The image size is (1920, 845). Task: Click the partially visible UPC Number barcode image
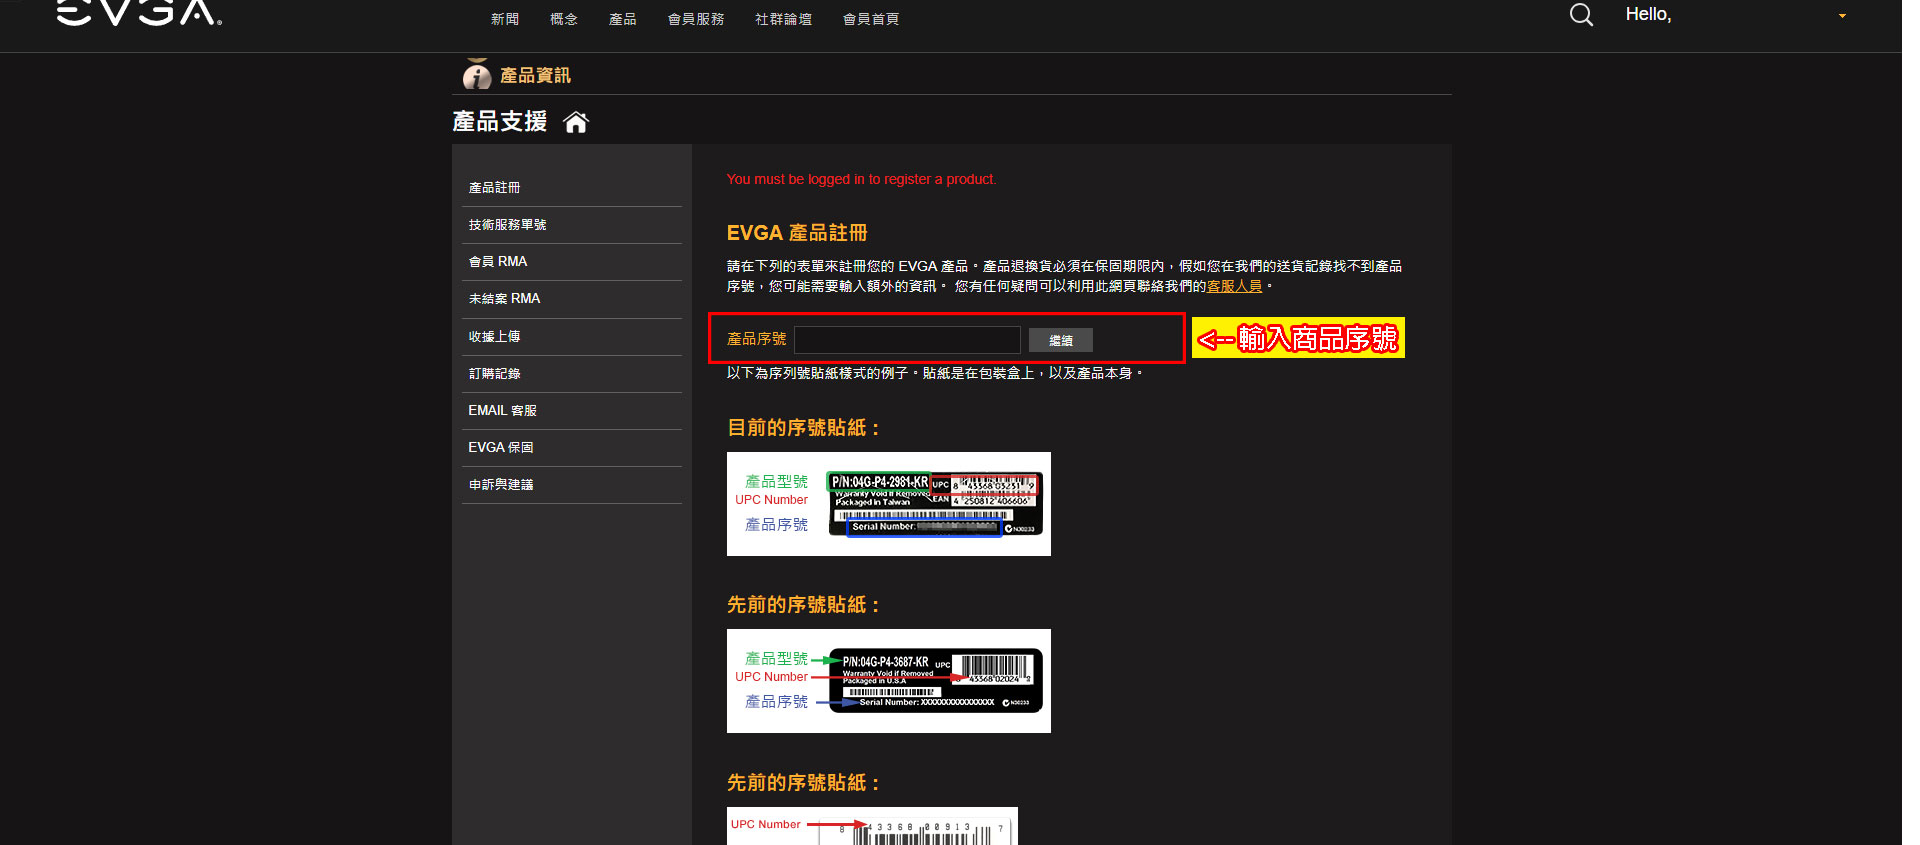coord(872,826)
